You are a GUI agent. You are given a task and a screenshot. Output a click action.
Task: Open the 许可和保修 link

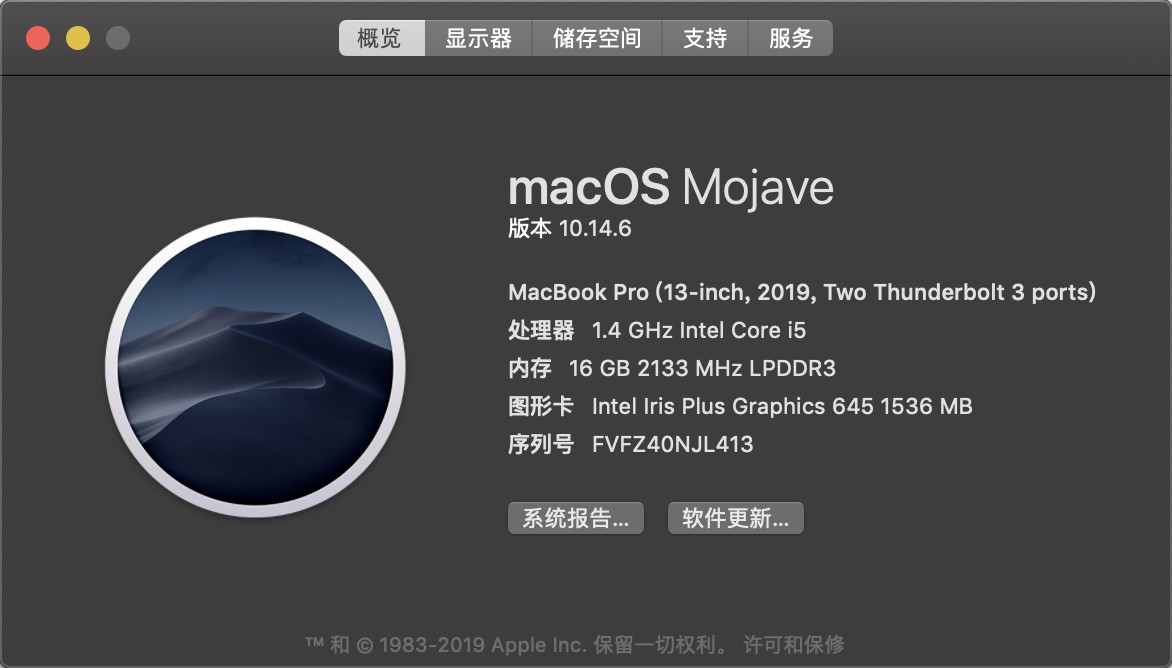click(x=794, y=644)
